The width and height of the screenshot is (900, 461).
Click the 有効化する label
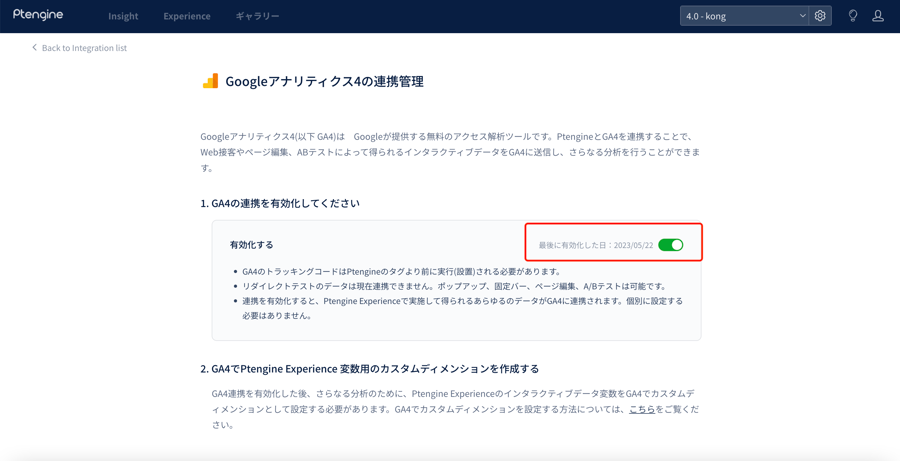(251, 245)
